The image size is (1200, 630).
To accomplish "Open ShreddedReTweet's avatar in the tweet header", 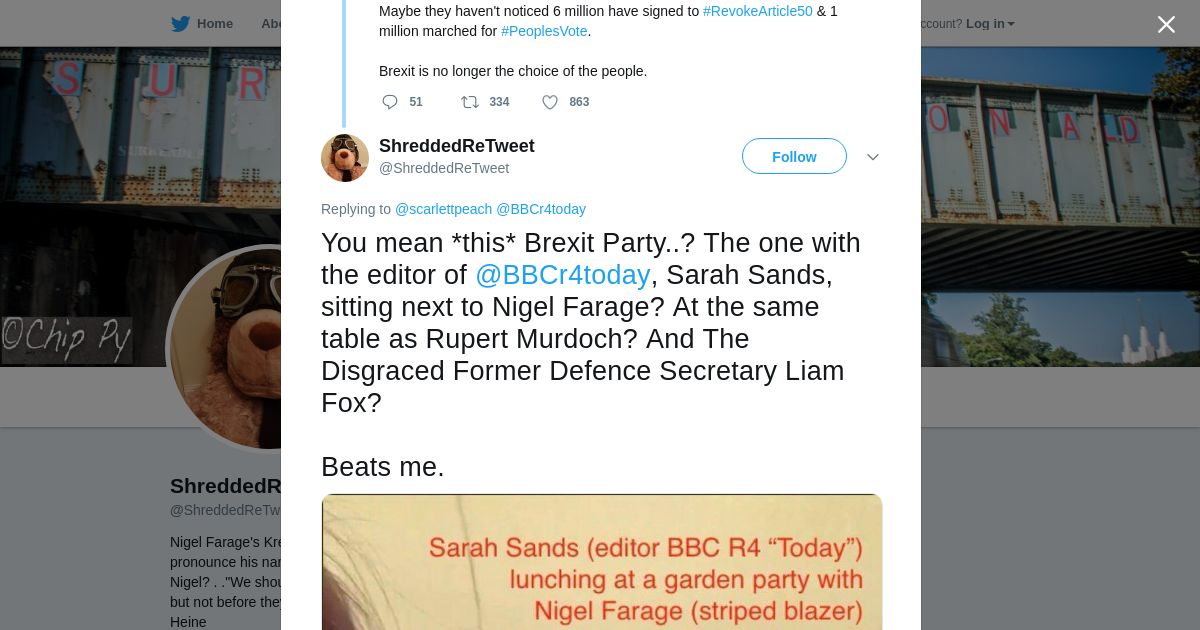I will (x=345, y=158).
